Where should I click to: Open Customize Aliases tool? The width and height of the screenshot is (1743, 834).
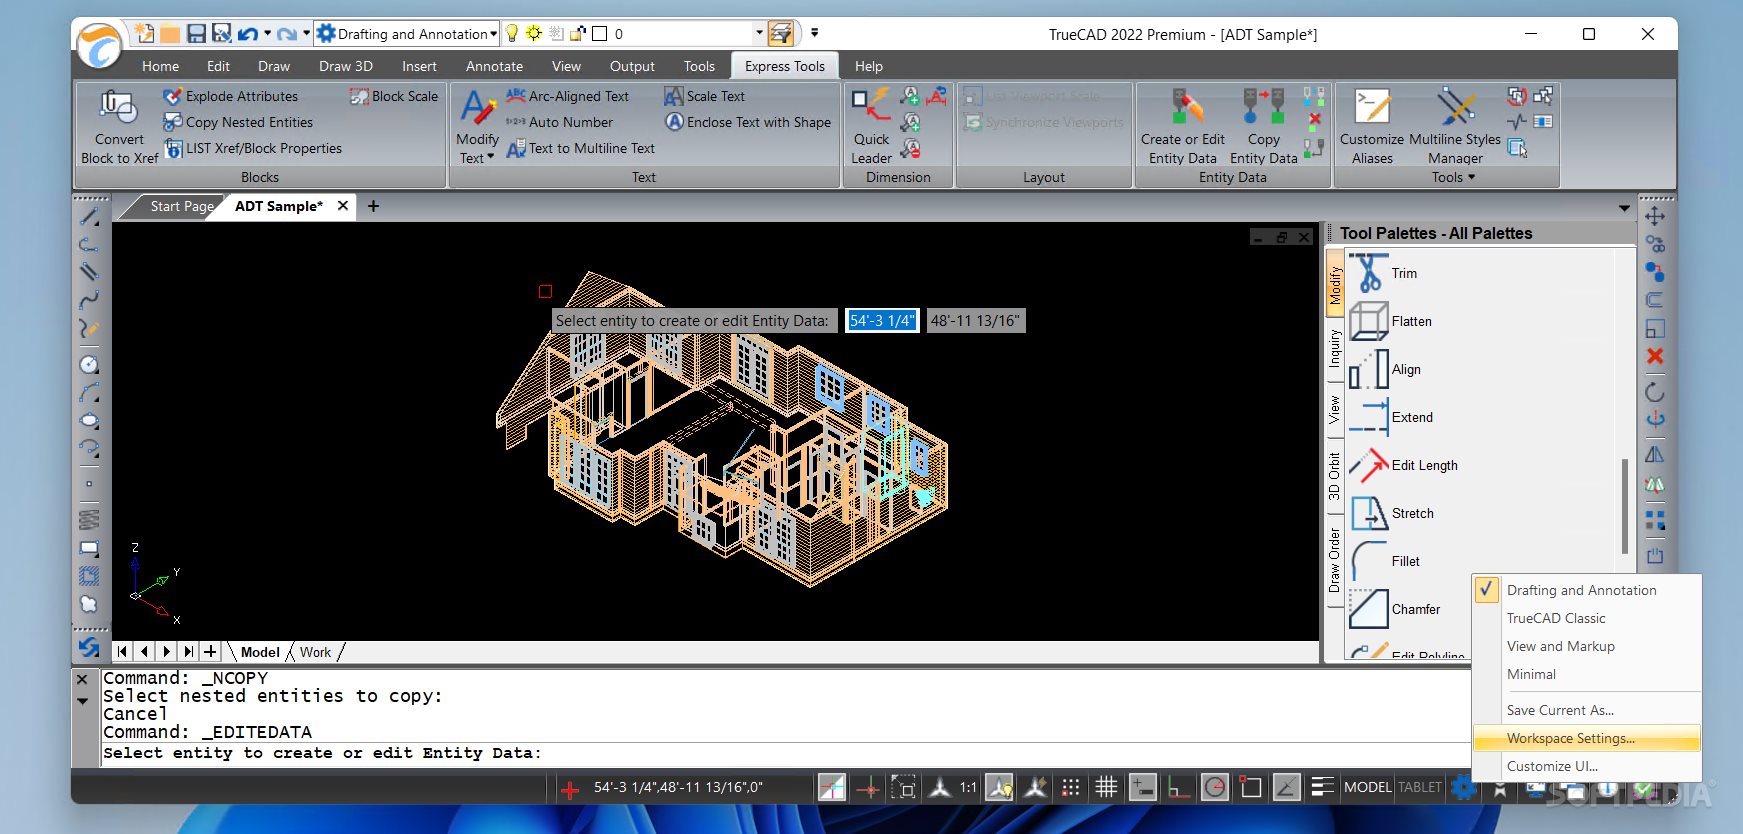[1372, 127]
